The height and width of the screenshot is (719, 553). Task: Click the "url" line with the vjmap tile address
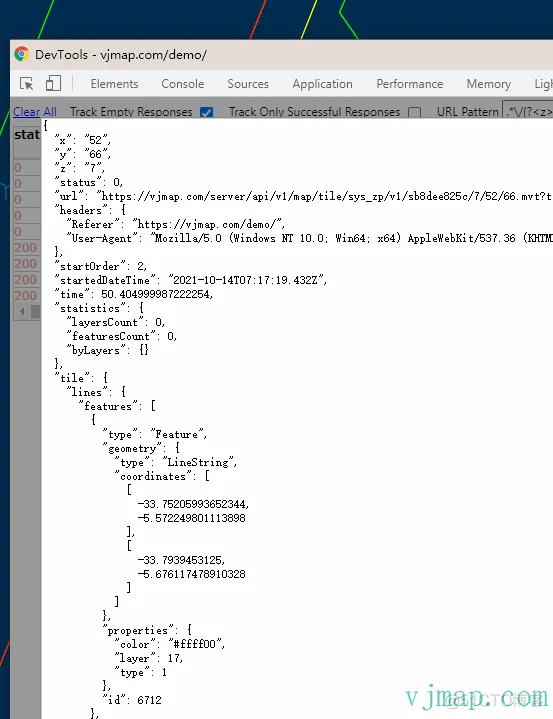point(304,196)
